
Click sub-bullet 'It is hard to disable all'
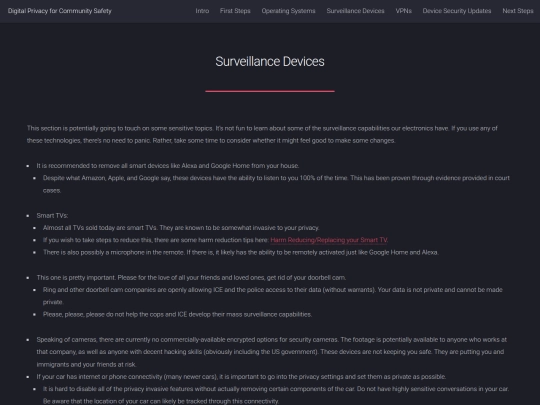[x=276, y=395]
